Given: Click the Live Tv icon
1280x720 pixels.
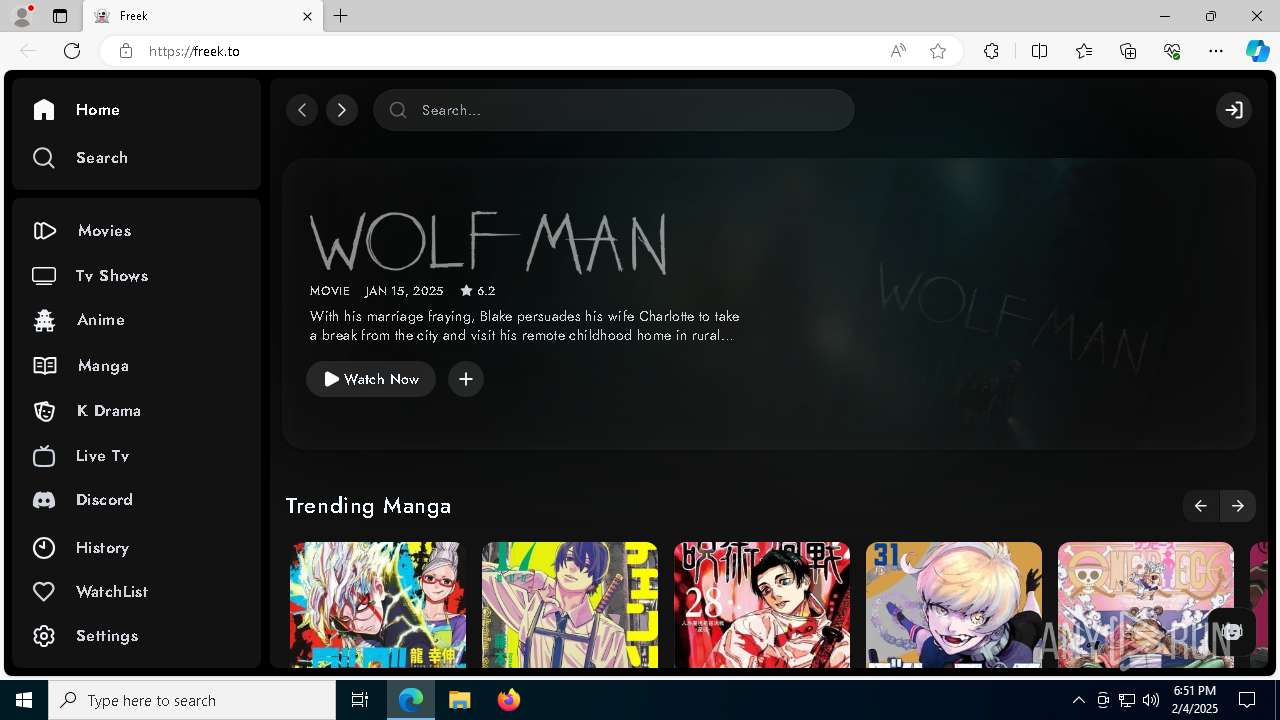Looking at the screenshot, I should click(44, 456).
